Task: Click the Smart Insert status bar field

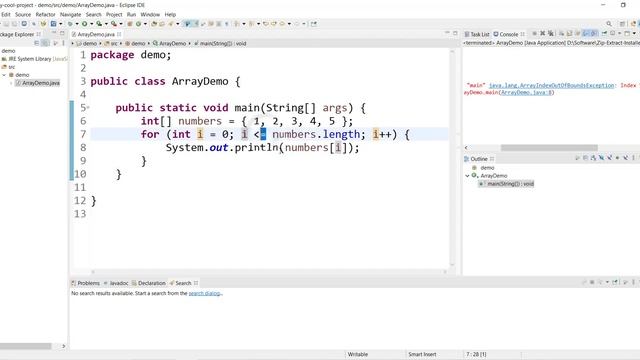Action: pyautogui.click(x=422, y=354)
